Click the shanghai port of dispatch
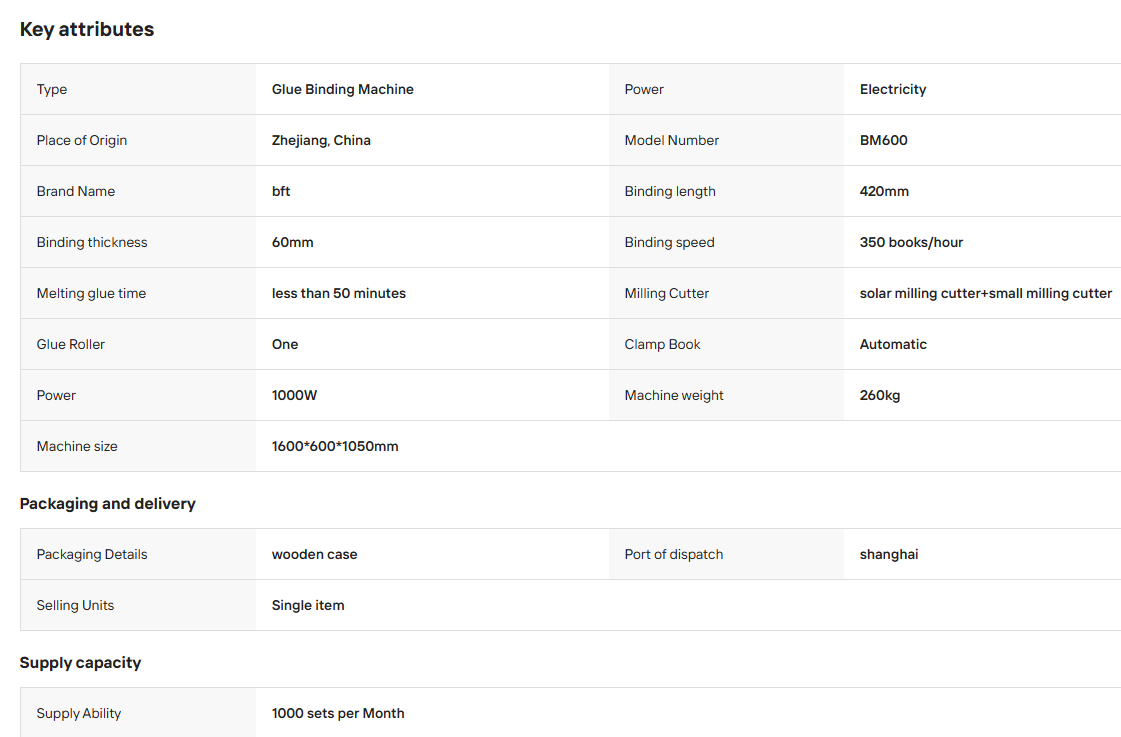The image size is (1121, 737). coord(889,555)
